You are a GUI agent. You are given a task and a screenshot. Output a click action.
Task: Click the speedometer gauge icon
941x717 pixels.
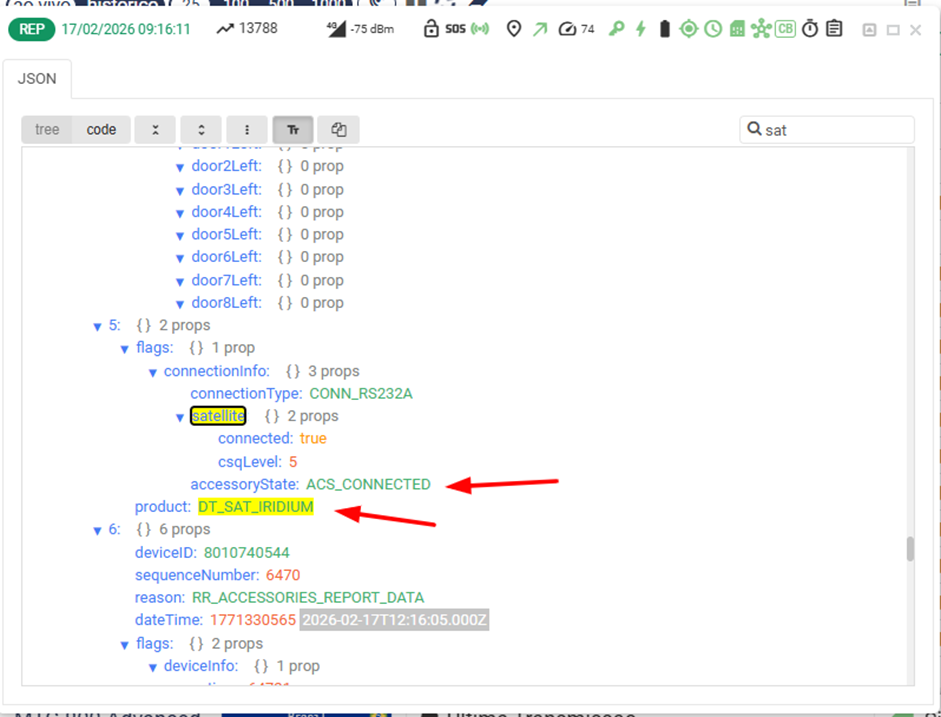click(567, 29)
